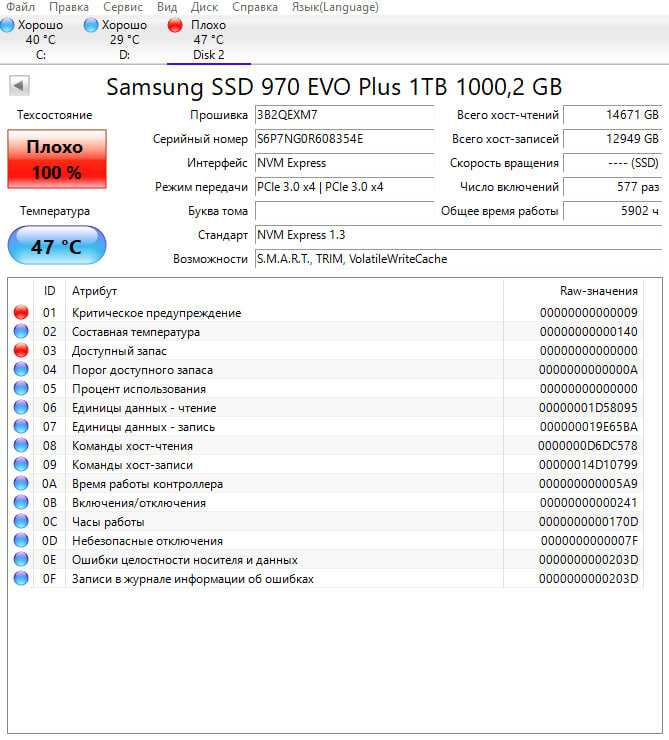Click the previous disk arrow button

click(19, 86)
